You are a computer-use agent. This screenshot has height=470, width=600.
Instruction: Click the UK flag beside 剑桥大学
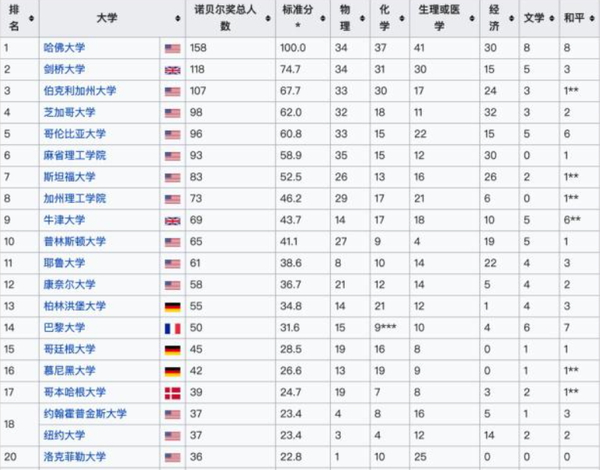point(173,70)
